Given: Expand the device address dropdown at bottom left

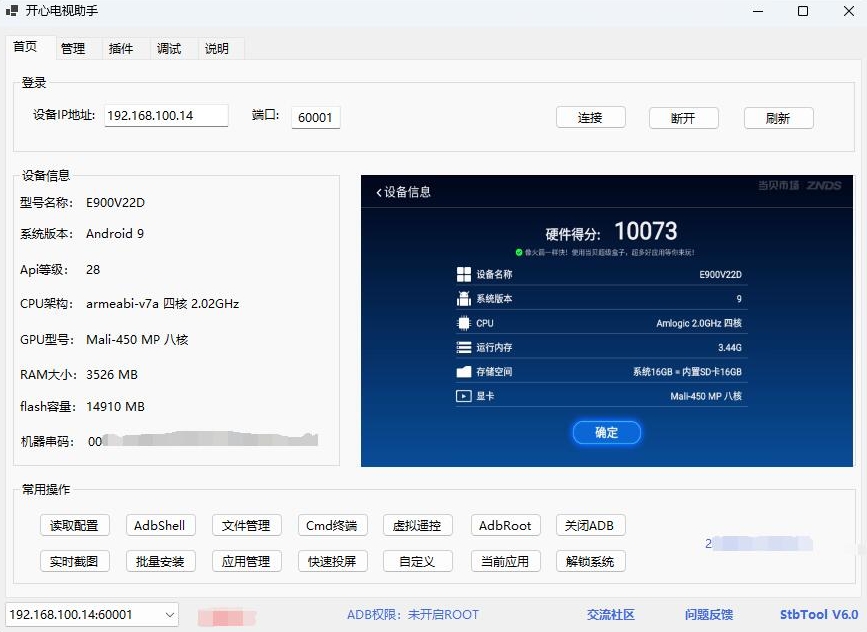Looking at the screenshot, I should click(168, 615).
